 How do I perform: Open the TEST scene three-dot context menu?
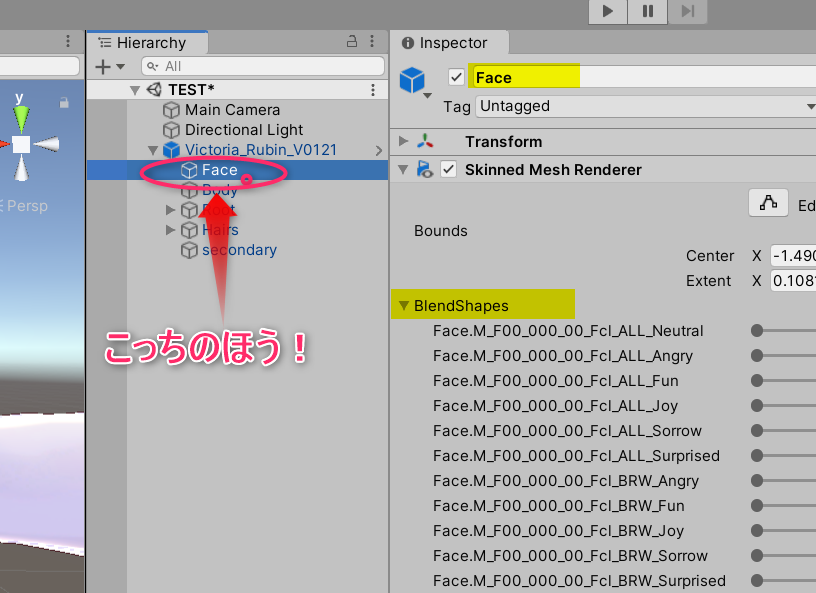pyautogui.click(x=373, y=90)
